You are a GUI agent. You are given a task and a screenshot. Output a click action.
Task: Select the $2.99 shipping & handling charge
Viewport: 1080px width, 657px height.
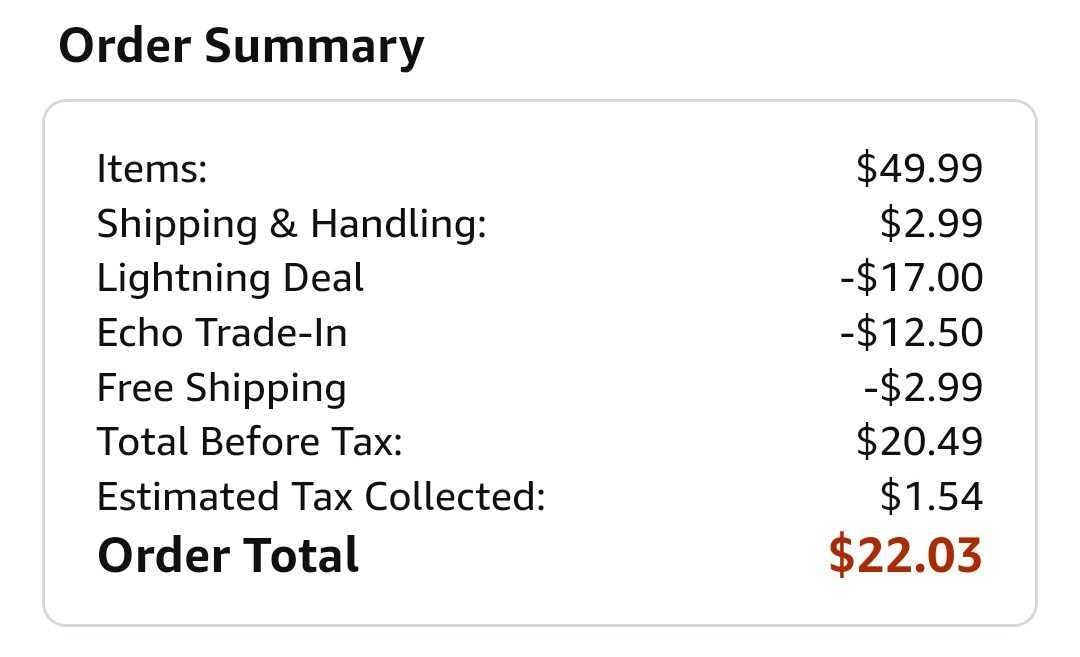pos(931,223)
